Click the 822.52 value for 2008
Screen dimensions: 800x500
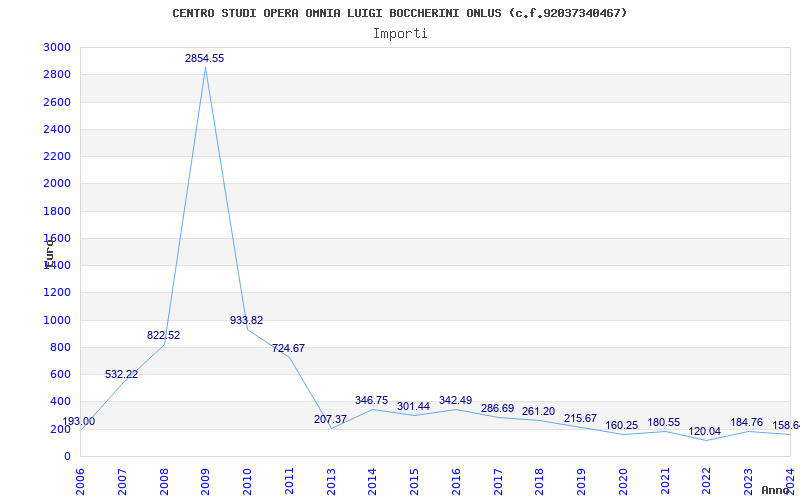click(163, 336)
